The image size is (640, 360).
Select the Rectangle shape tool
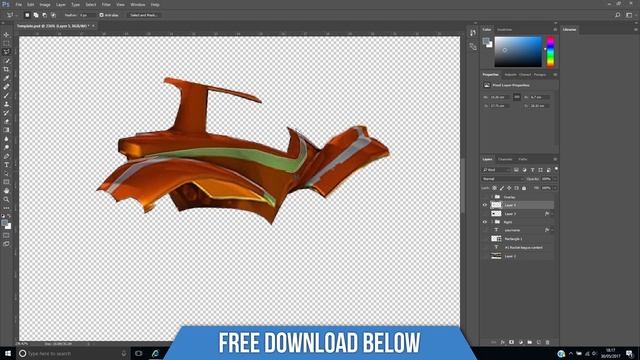click(x=7, y=182)
